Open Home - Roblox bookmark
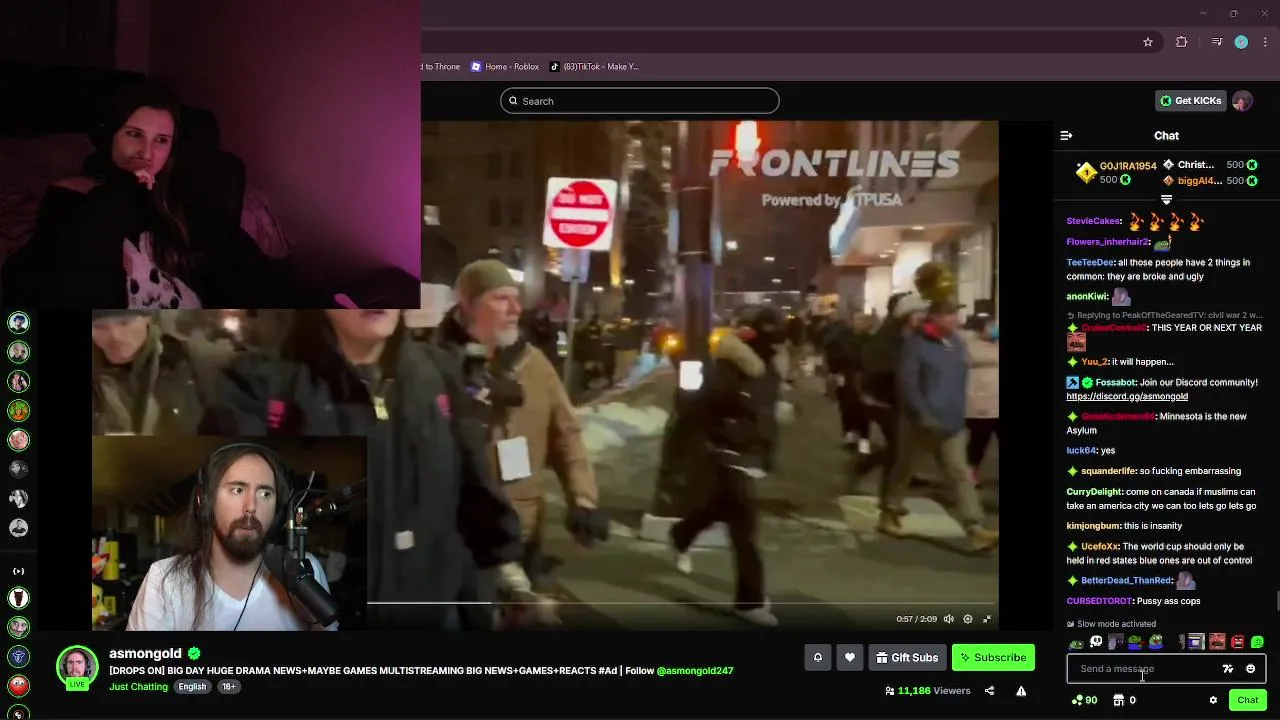1280x720 pixels. click(x=505, y=67)
